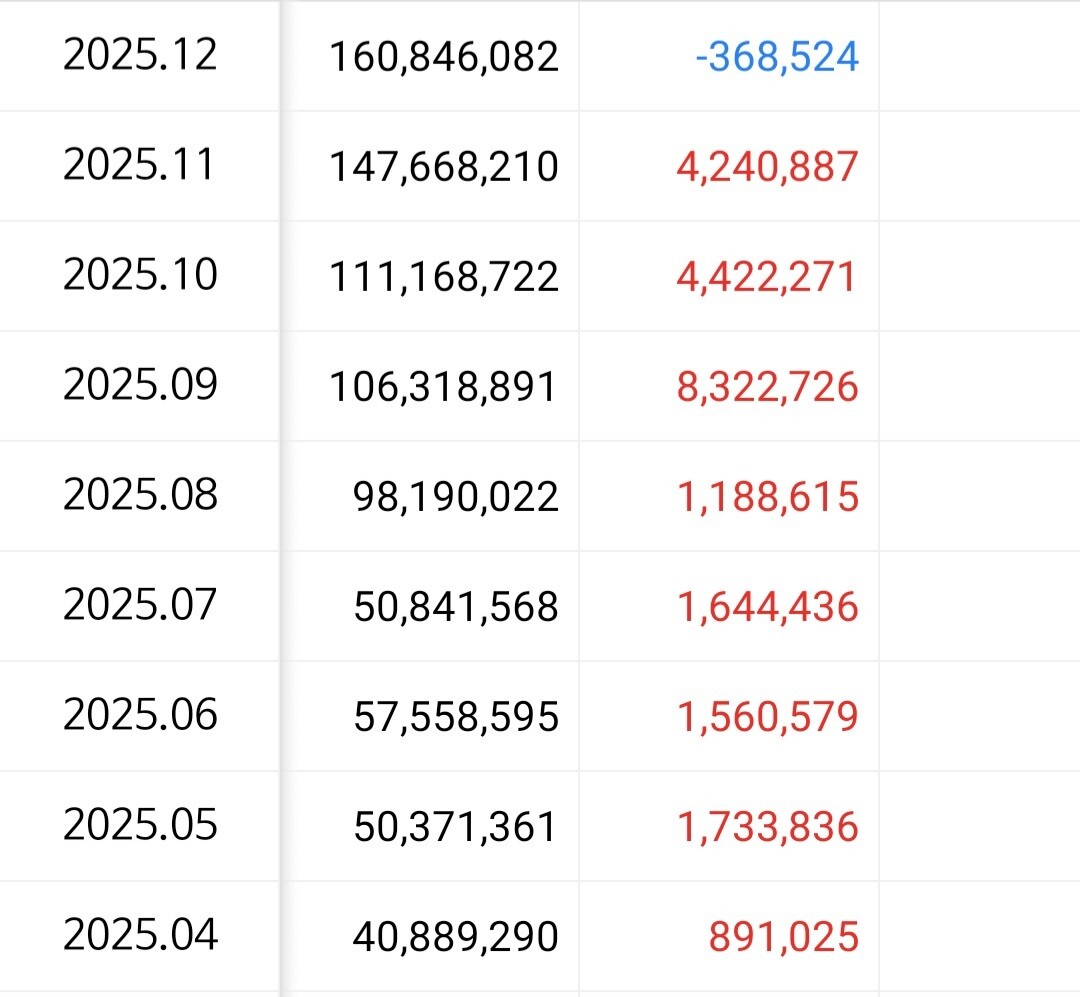Click the 147,668,210 total value
The width and height of the screenshot is (1080, 997).
point(444,167)
